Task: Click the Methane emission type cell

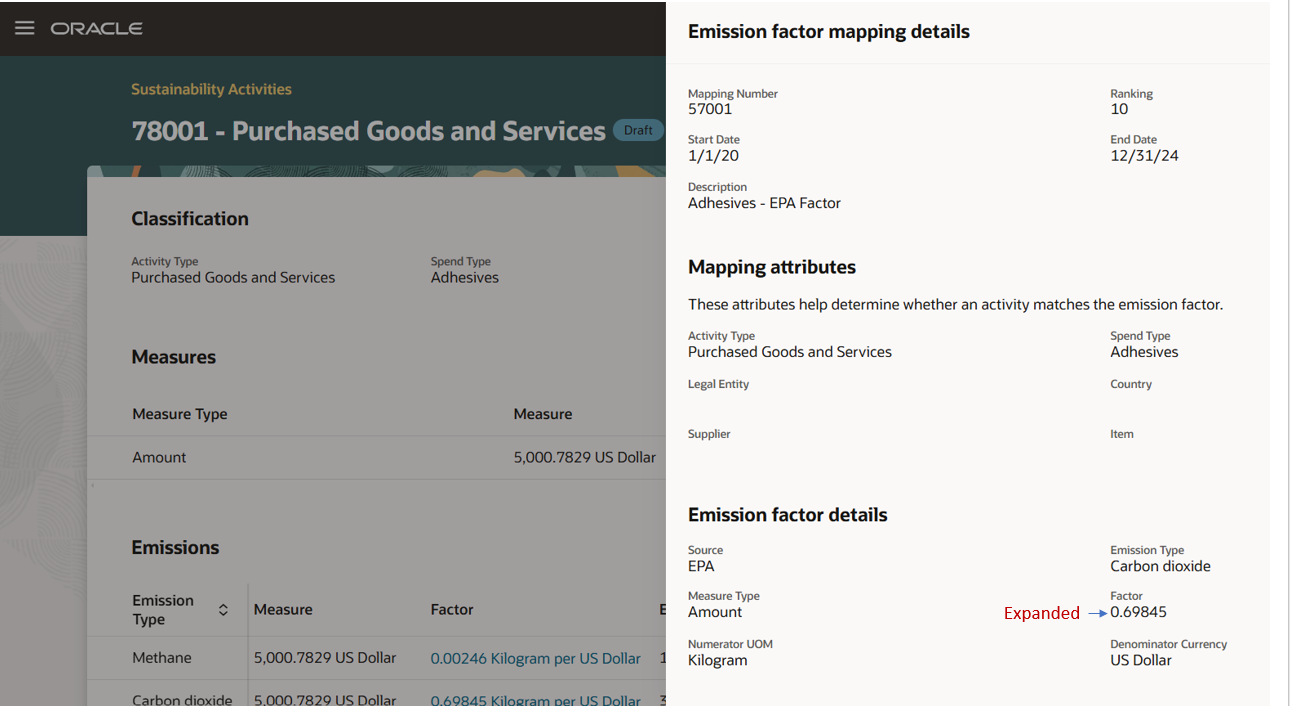Action: [162, 658]
